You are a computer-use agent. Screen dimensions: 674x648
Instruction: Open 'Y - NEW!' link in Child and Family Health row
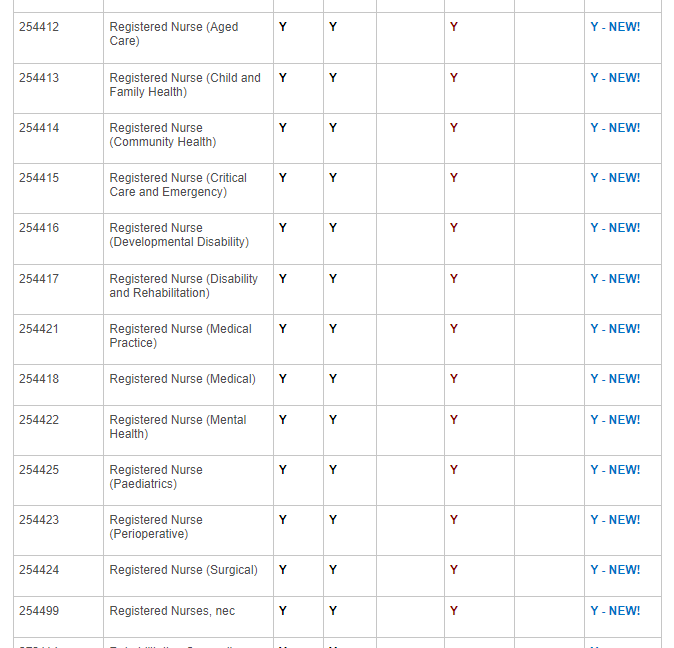tap(614, 78)
